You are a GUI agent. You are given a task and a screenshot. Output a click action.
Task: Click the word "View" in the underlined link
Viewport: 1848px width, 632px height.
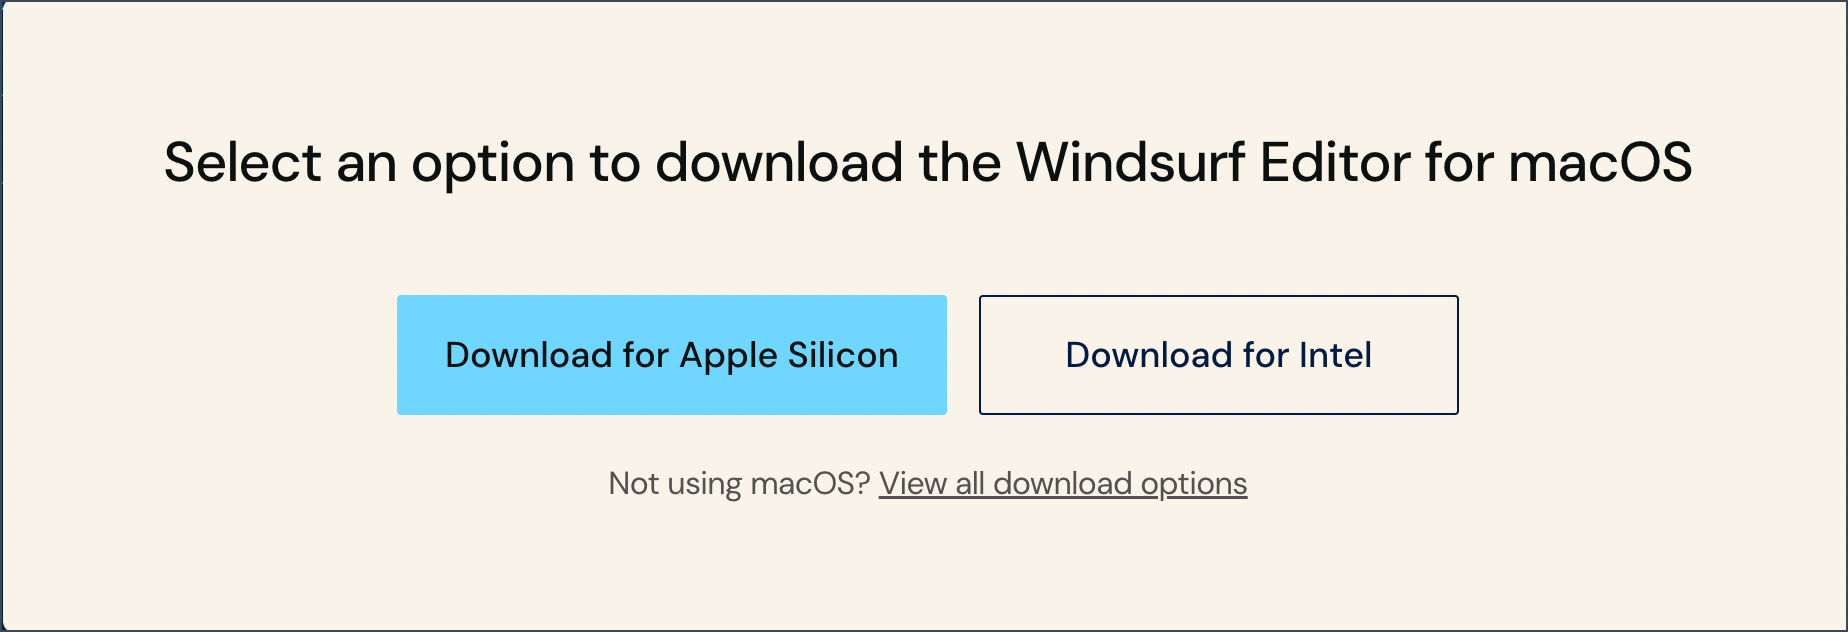point(913,484)
